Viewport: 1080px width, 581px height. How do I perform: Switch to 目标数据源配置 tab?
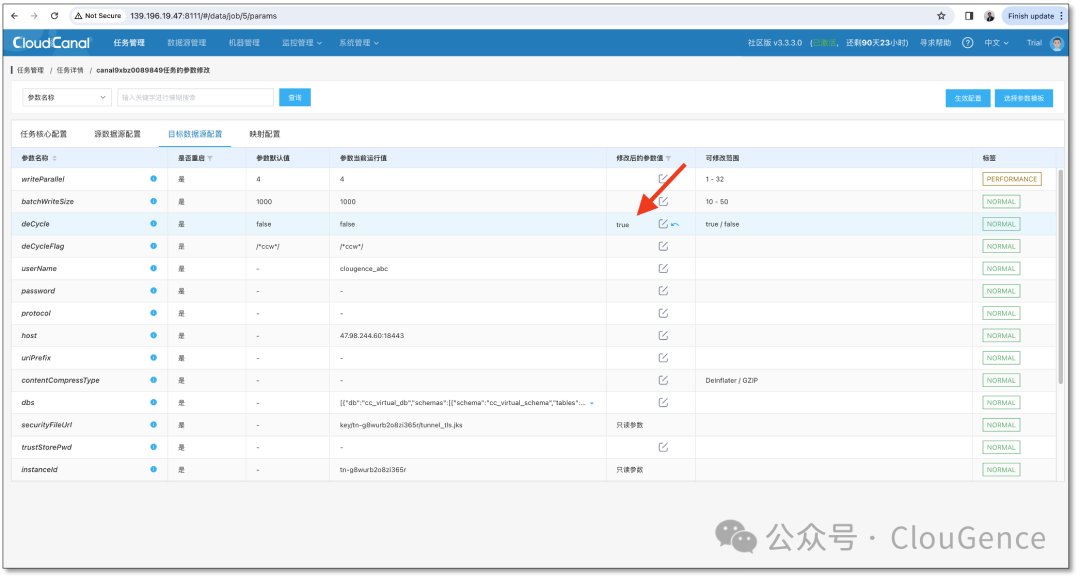195,134
